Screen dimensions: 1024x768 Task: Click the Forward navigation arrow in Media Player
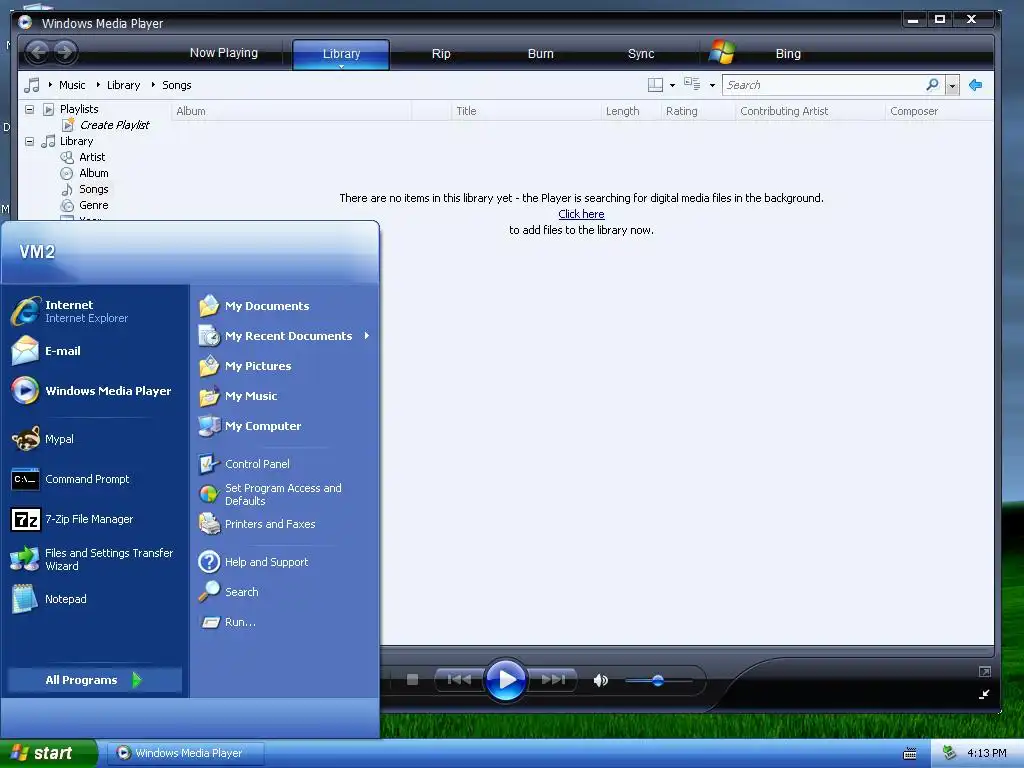click(x=65, y=52)
